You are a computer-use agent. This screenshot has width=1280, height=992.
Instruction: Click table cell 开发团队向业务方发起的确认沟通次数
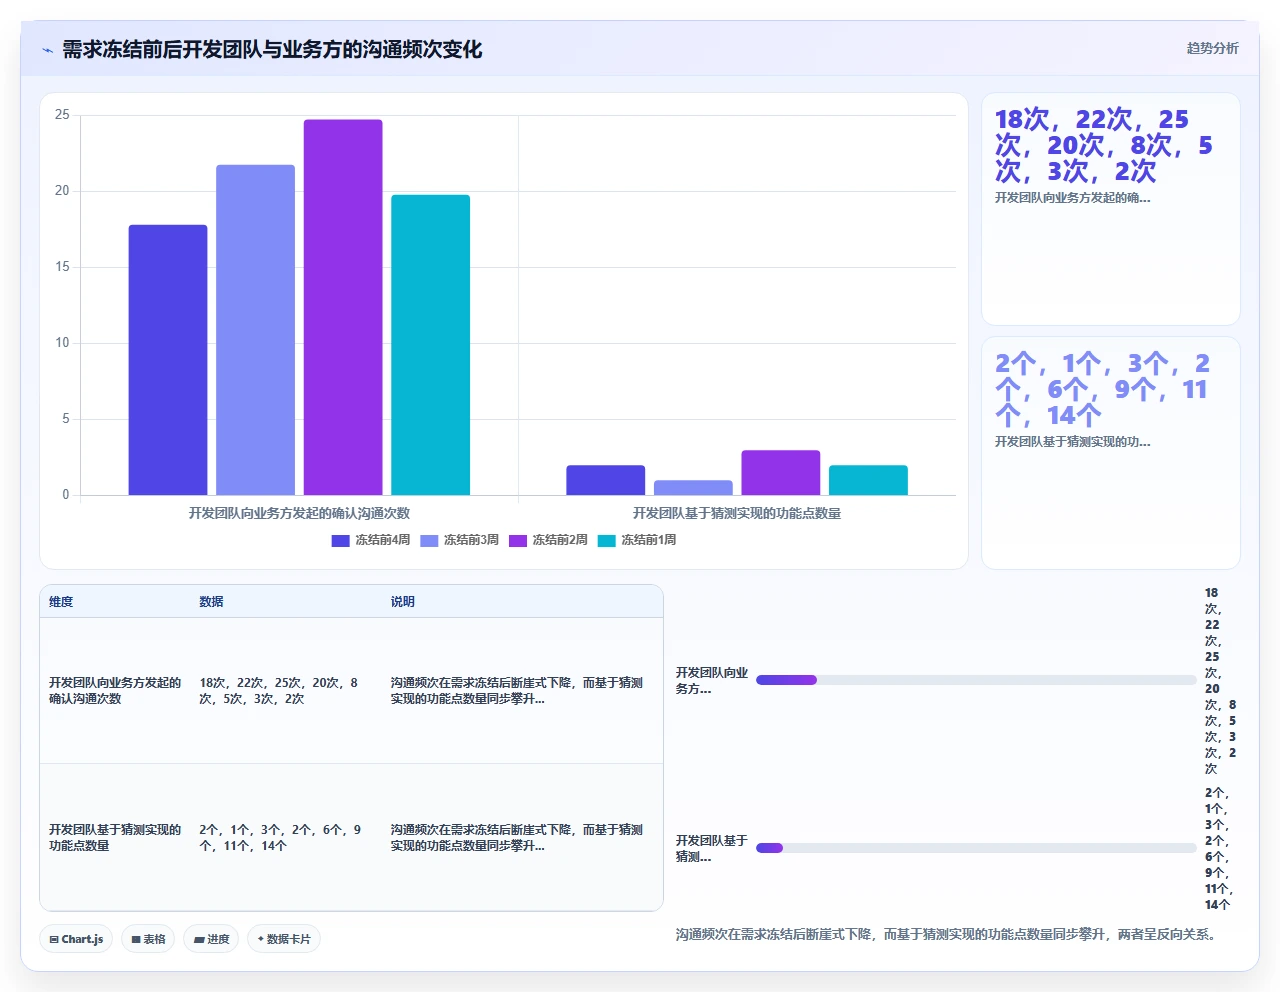[115, 691]
